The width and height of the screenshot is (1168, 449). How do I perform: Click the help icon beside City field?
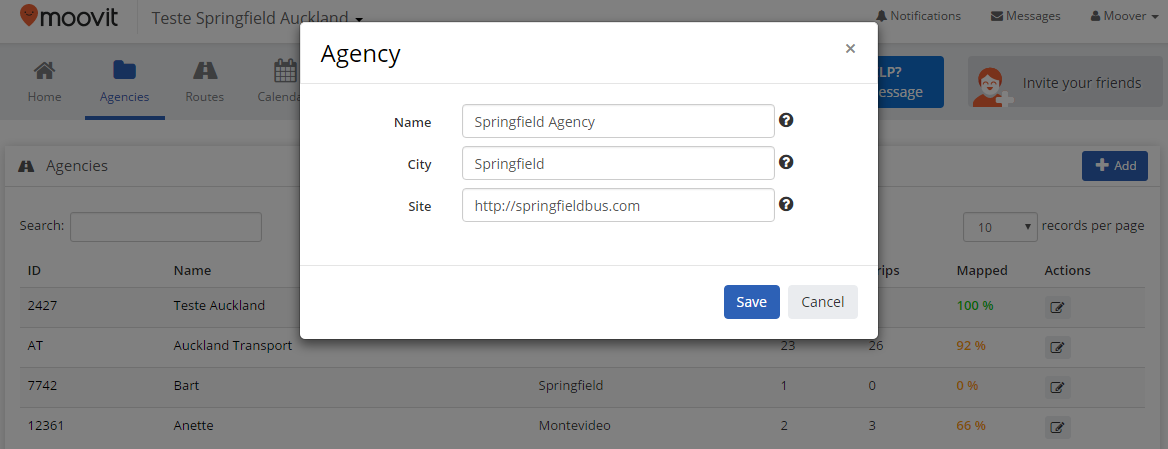785,162
